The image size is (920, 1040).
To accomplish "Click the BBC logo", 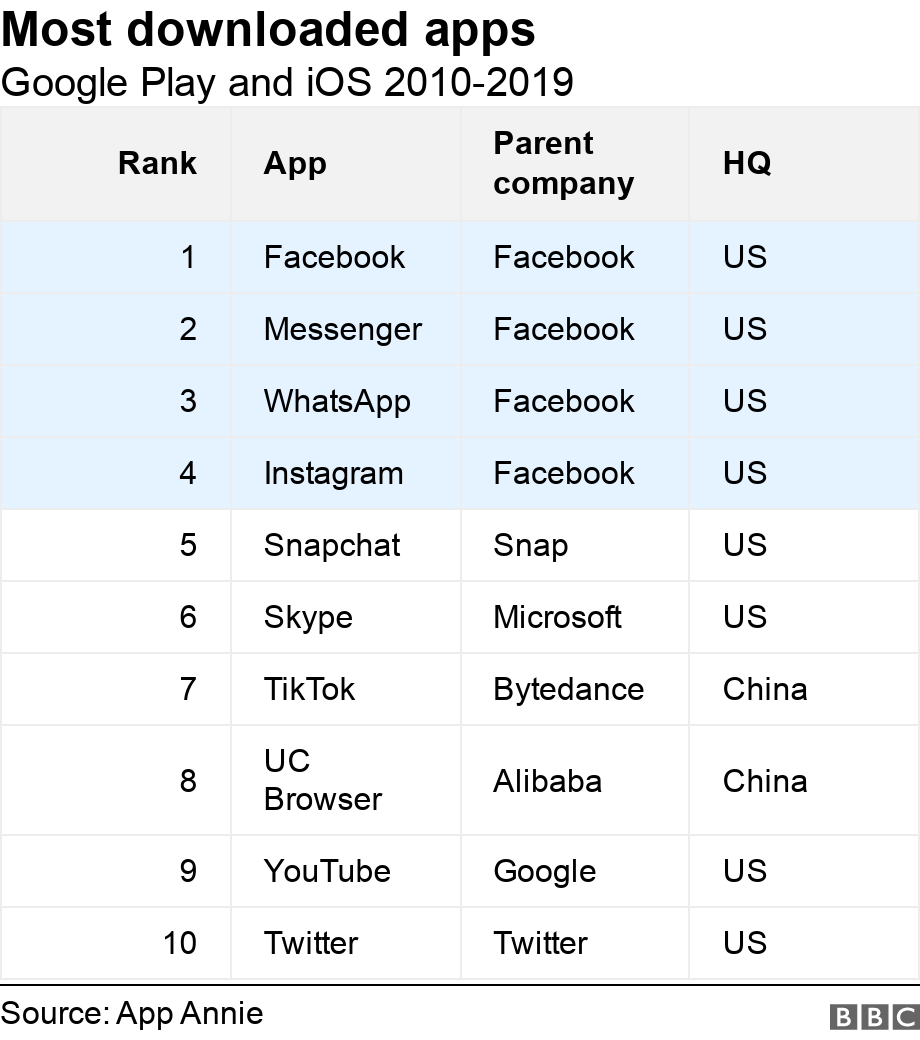I will 873,1016.
